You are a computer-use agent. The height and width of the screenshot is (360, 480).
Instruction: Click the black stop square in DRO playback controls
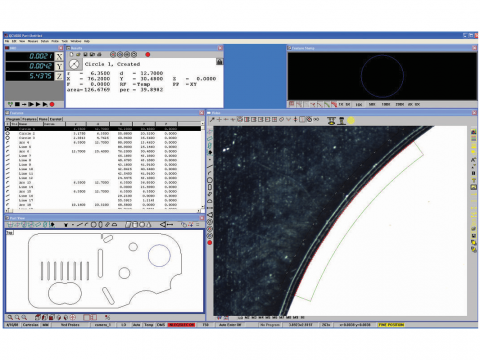pos(17,104)
